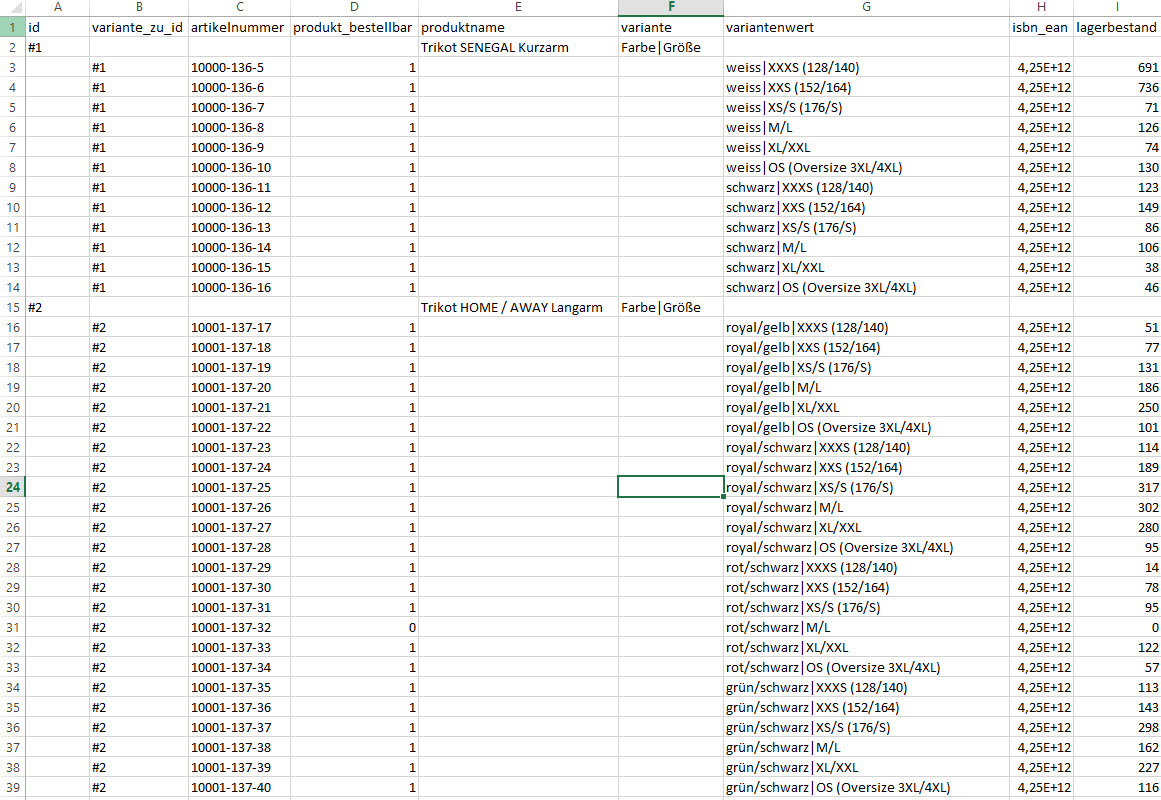
Task: Select column B header
Action: [139, 7]
